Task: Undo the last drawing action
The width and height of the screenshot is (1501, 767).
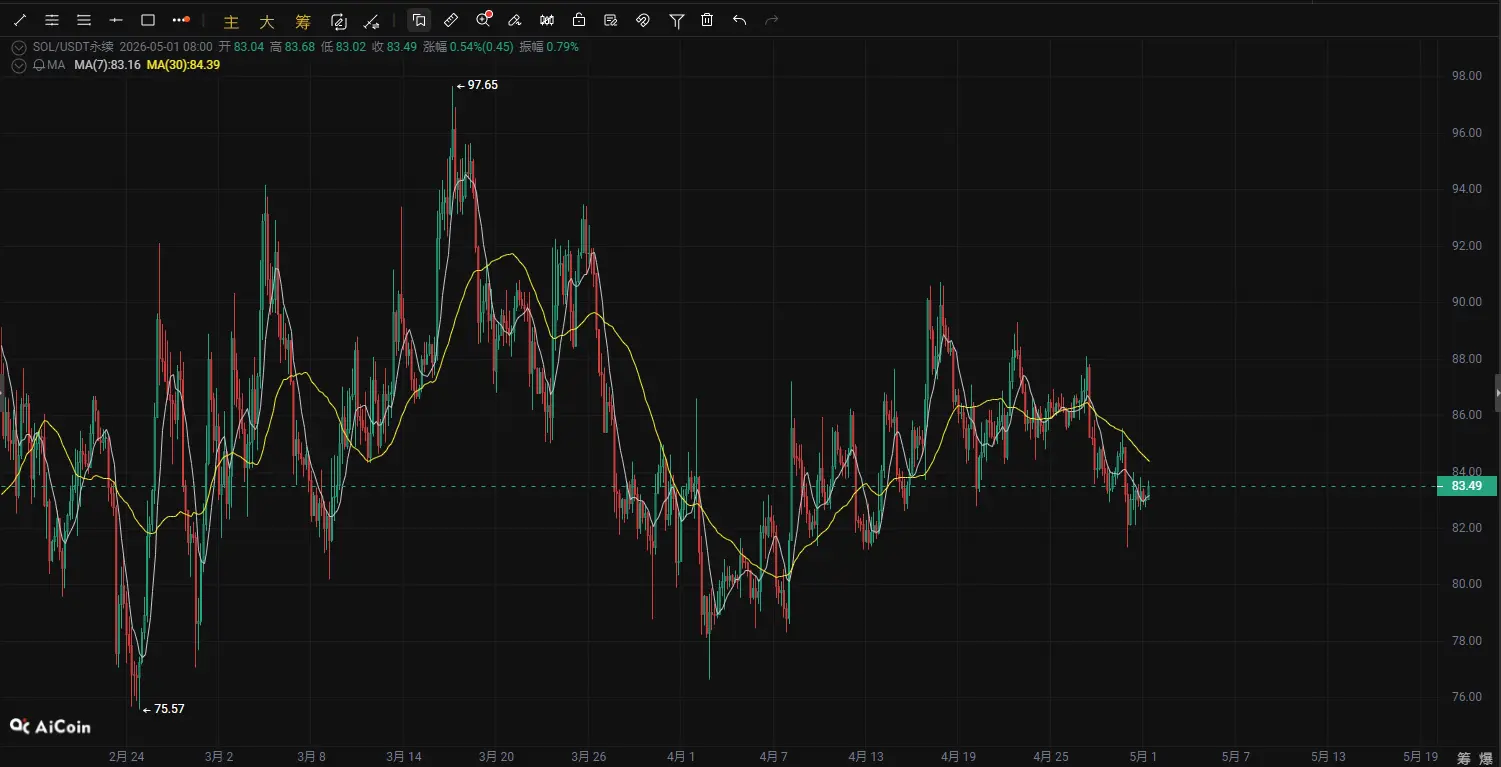Action: 739,20
